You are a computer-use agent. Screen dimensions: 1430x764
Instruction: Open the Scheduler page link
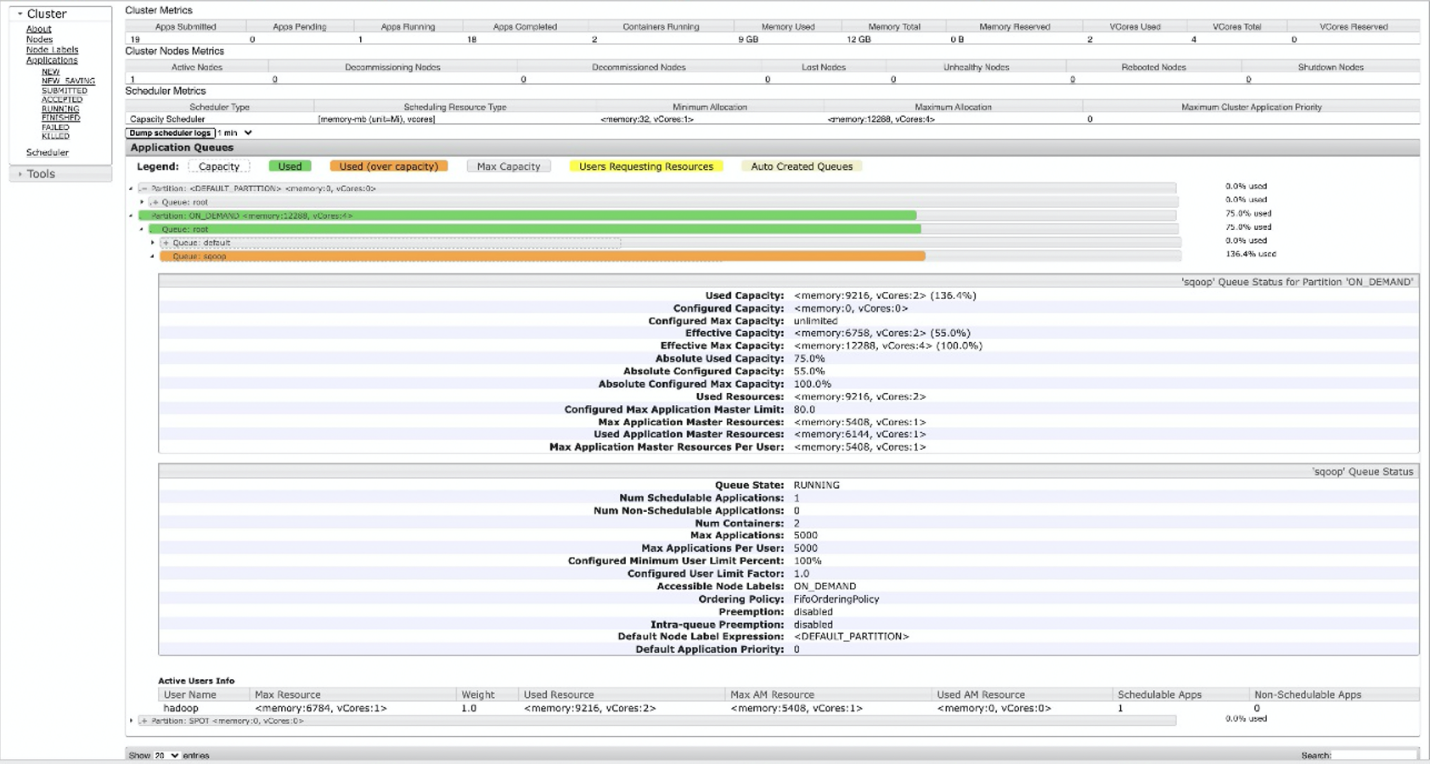[47, 153]
